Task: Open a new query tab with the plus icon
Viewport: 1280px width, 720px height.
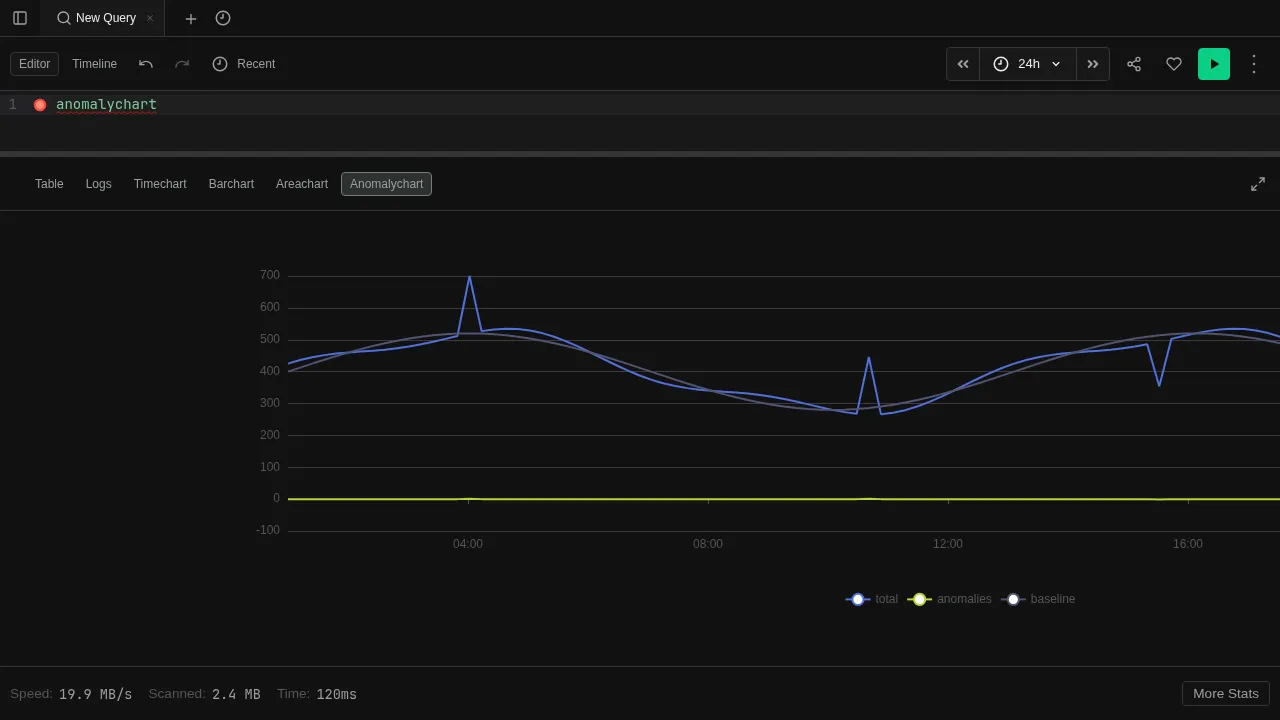Action: (190, 18)
